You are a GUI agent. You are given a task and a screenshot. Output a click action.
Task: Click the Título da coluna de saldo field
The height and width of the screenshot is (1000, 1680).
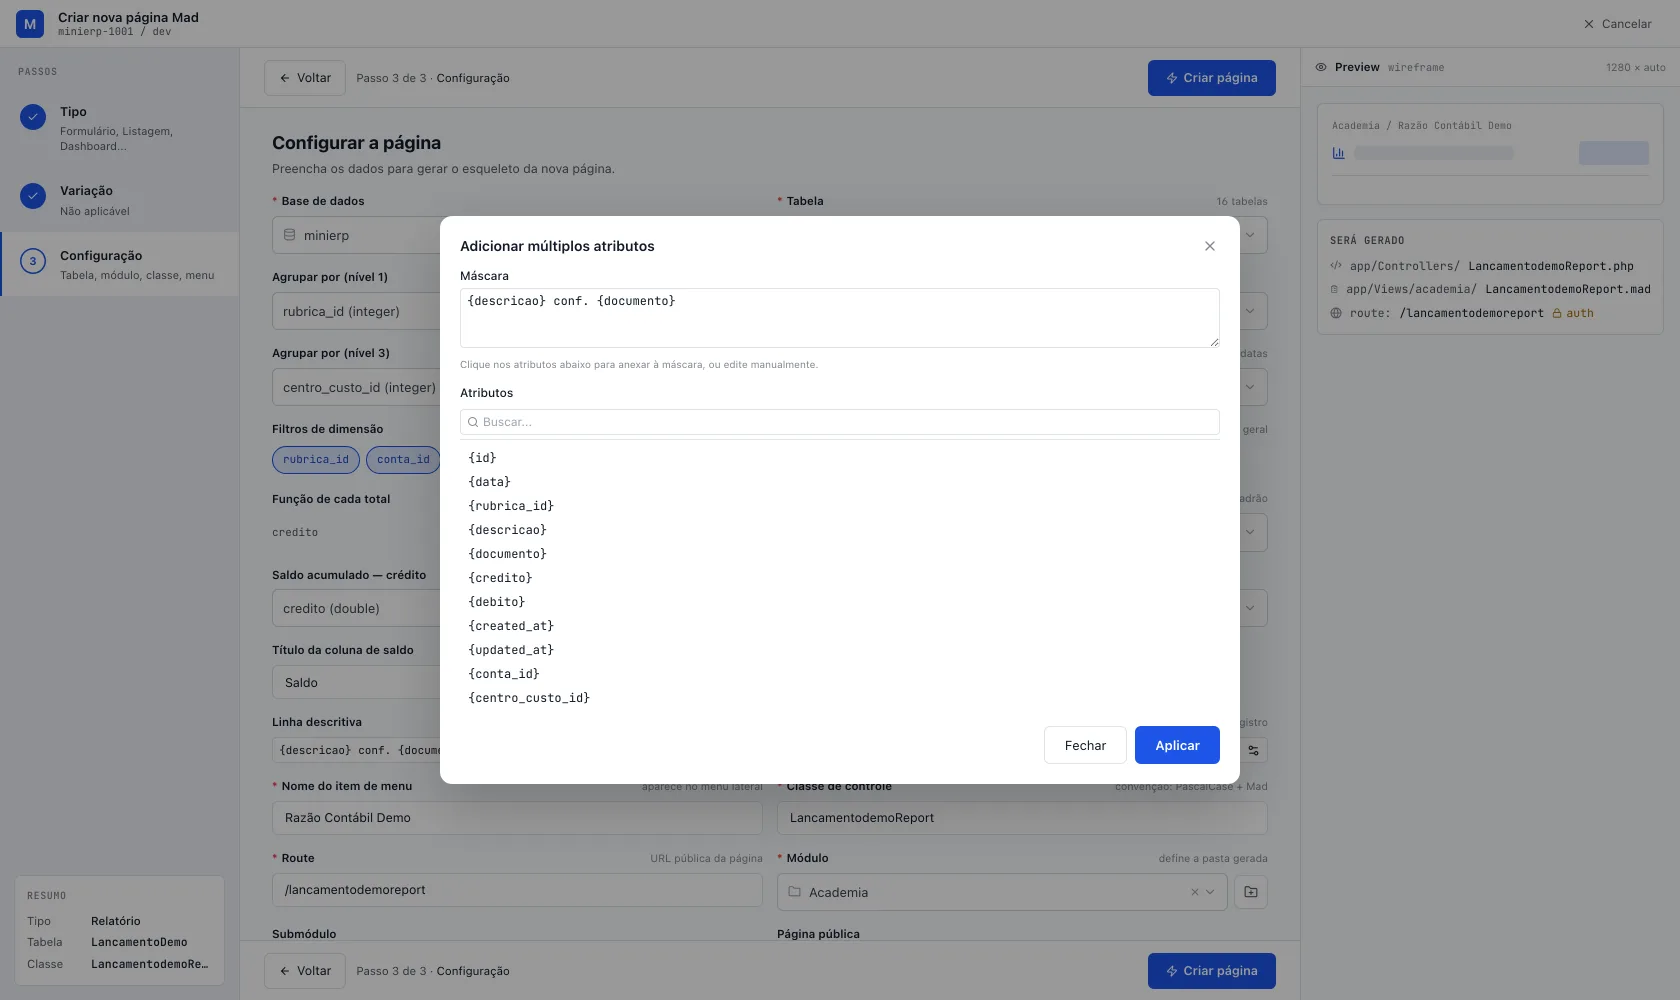coord(356,682)
